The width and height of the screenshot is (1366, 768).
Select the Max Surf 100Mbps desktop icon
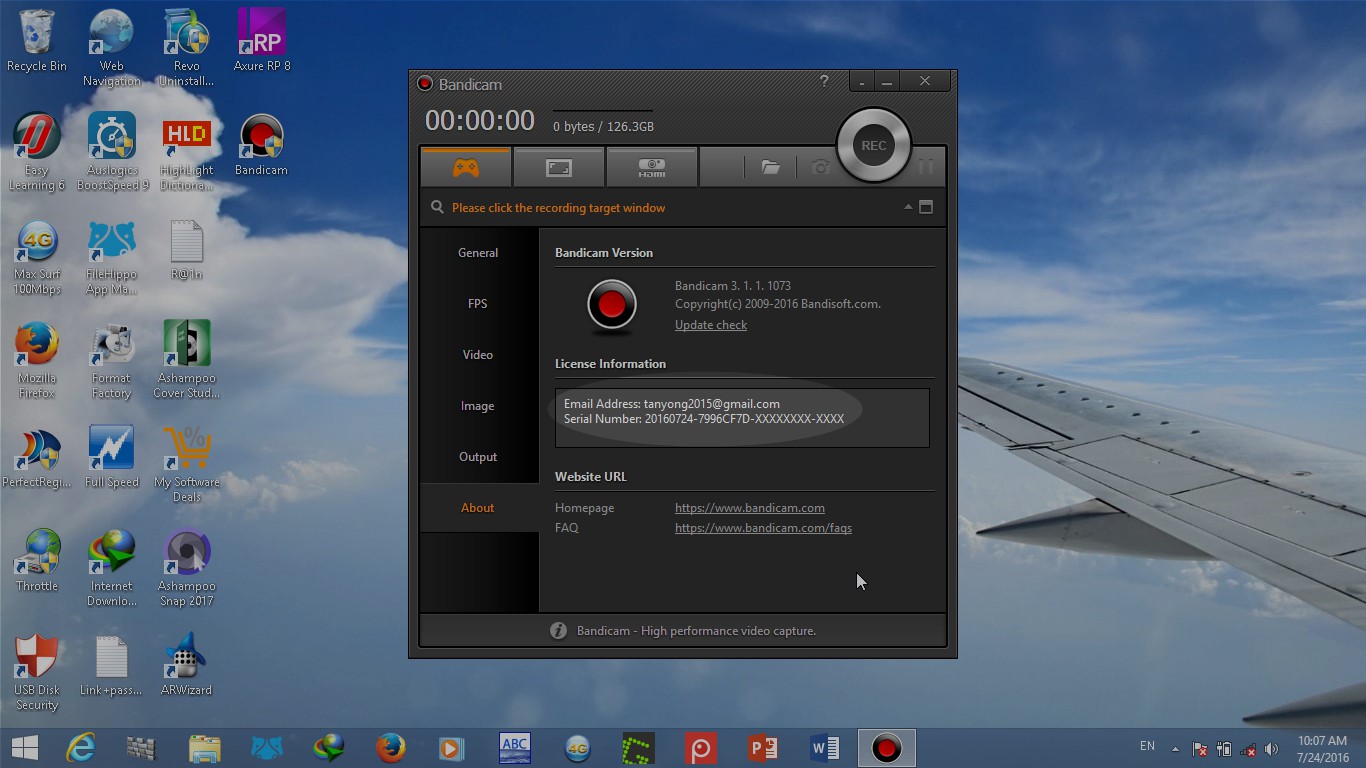[x=37, y=257]
